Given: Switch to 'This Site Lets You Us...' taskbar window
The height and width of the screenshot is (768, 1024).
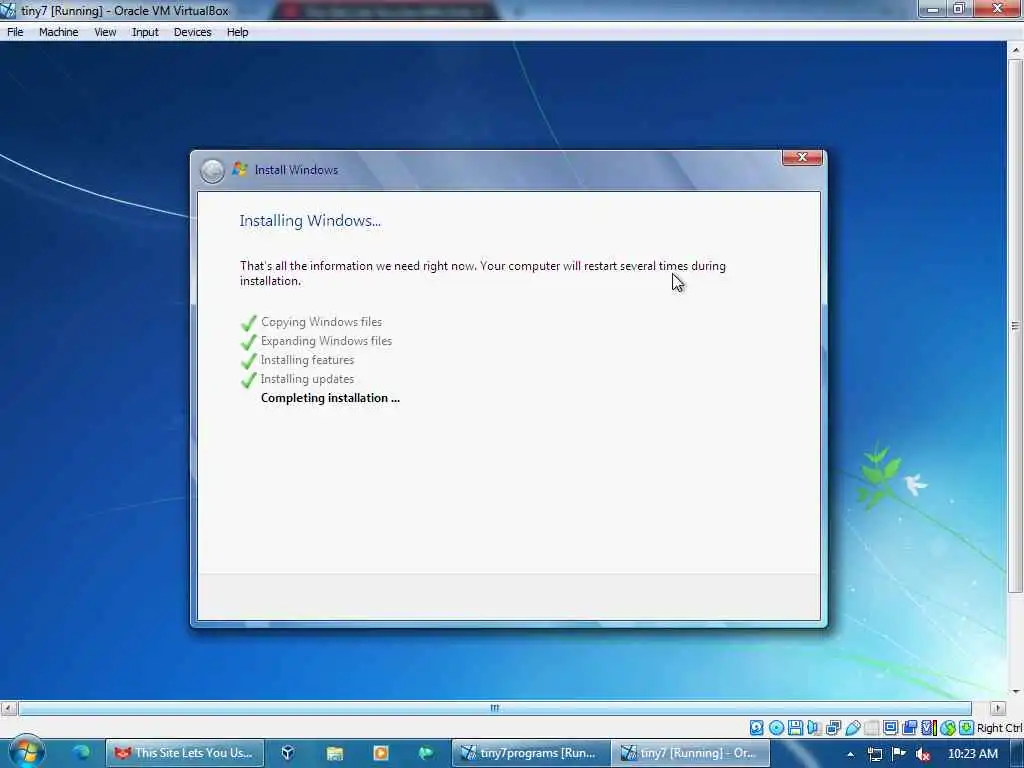Looking at the screenshot, I should (185, 753).
